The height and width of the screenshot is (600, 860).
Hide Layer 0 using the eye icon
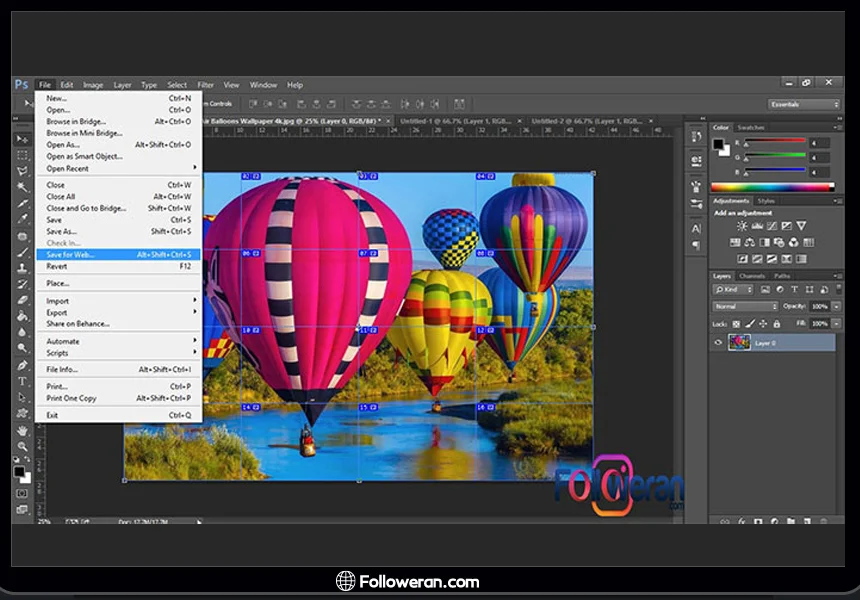click(718, 342)
